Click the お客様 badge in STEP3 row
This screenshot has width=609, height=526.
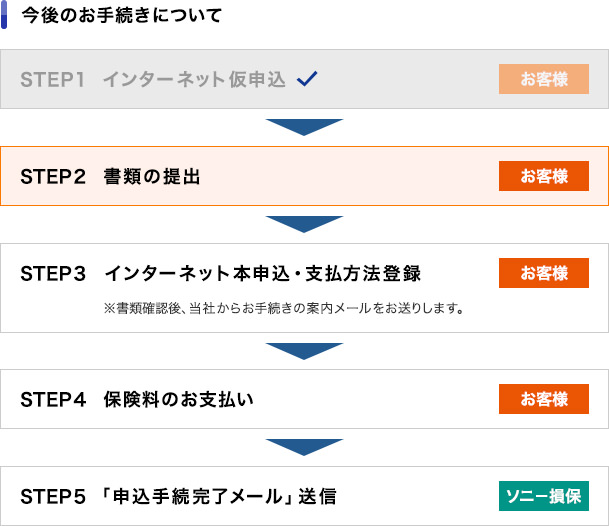pos(544,273)
